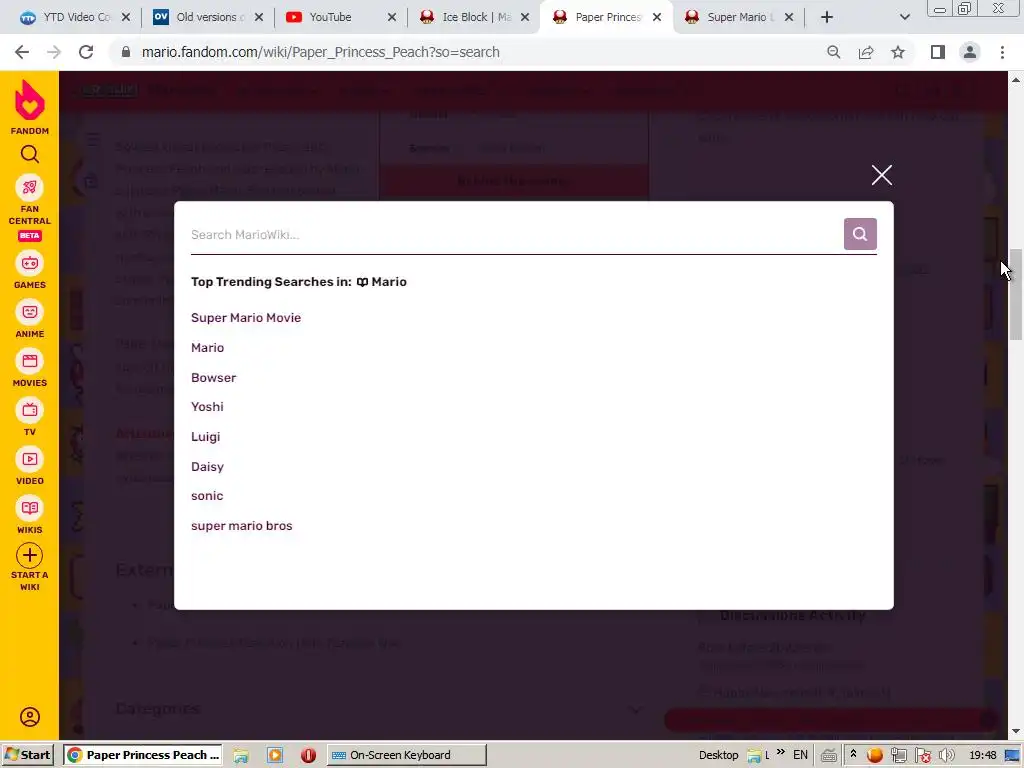The width and height of the screenshot is (1024, 768).
Task: Open the EN language indicator
Action: (800, 755)
